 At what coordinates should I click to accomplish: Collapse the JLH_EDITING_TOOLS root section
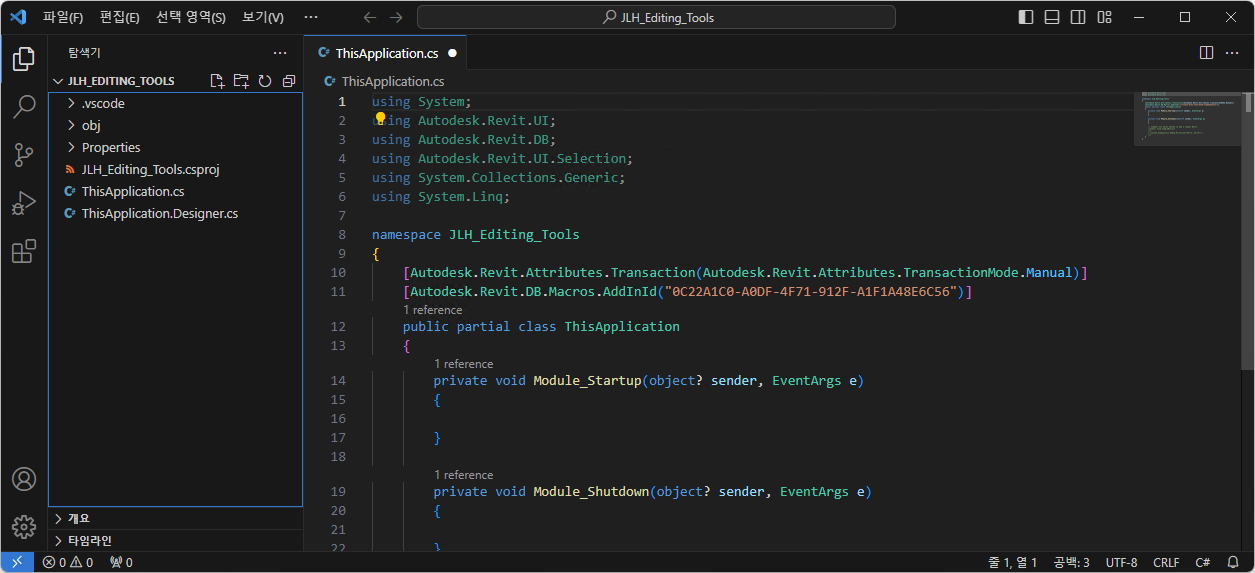coord(120,81)
